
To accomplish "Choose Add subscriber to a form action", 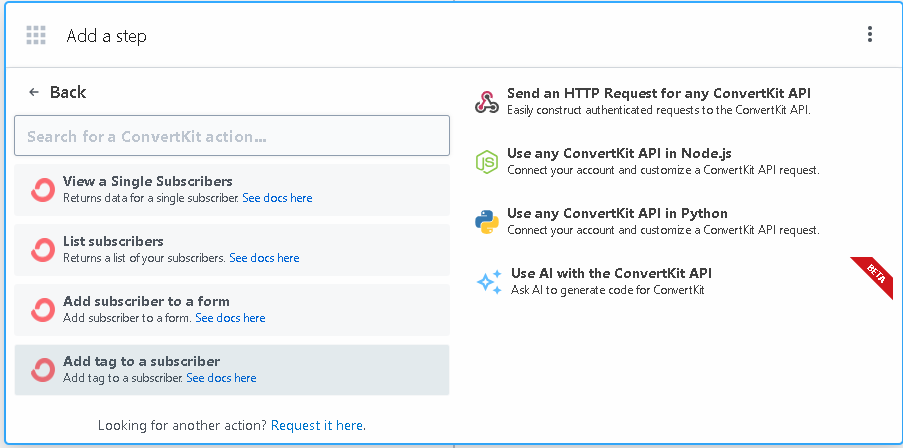I will 232,310.
